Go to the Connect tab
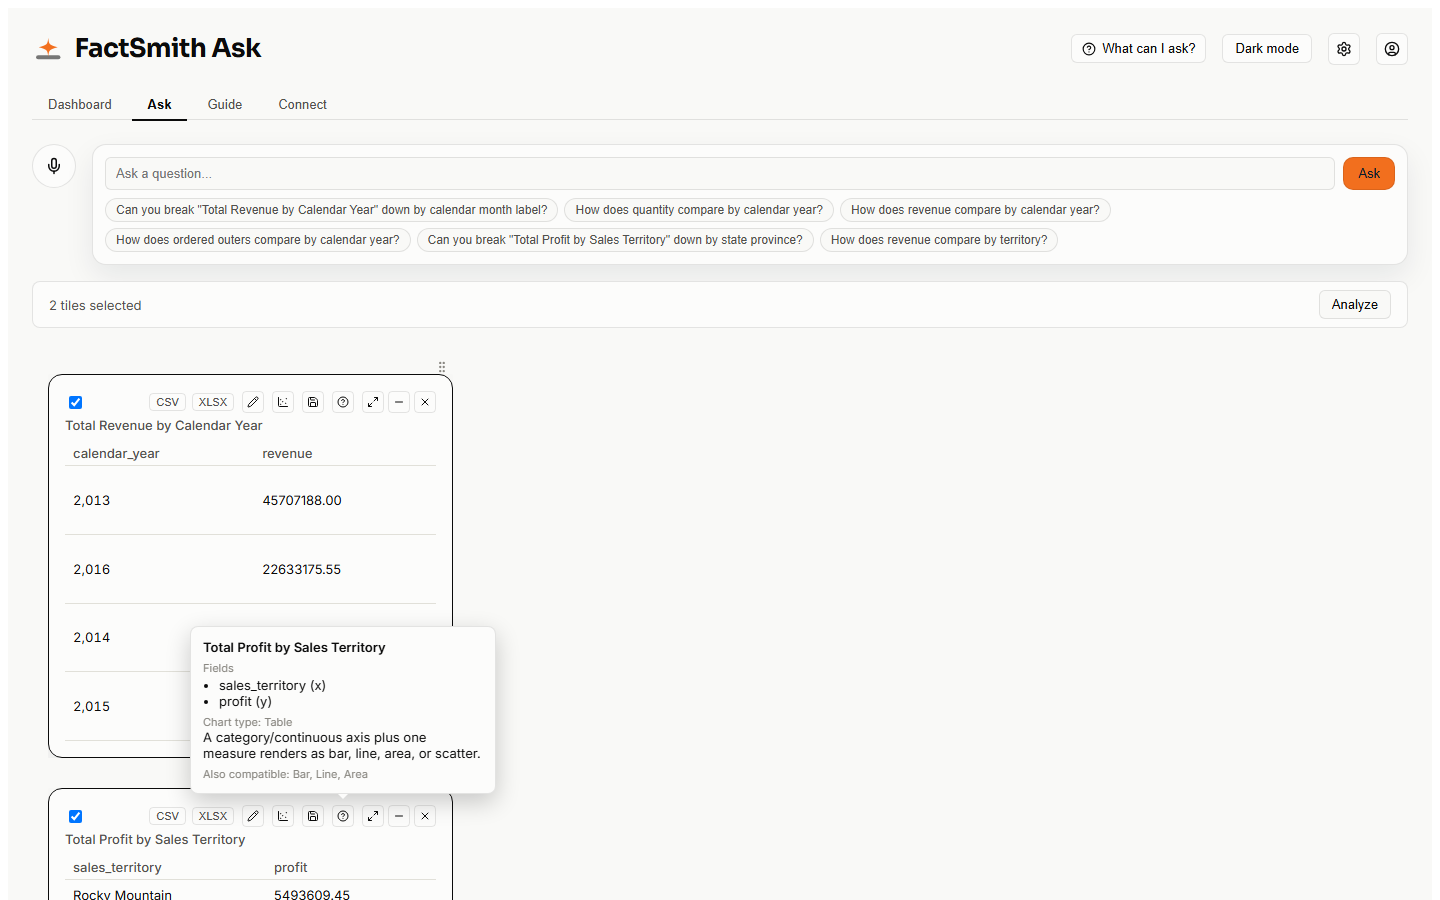1440x900 pixels. (x=303, y=104)
